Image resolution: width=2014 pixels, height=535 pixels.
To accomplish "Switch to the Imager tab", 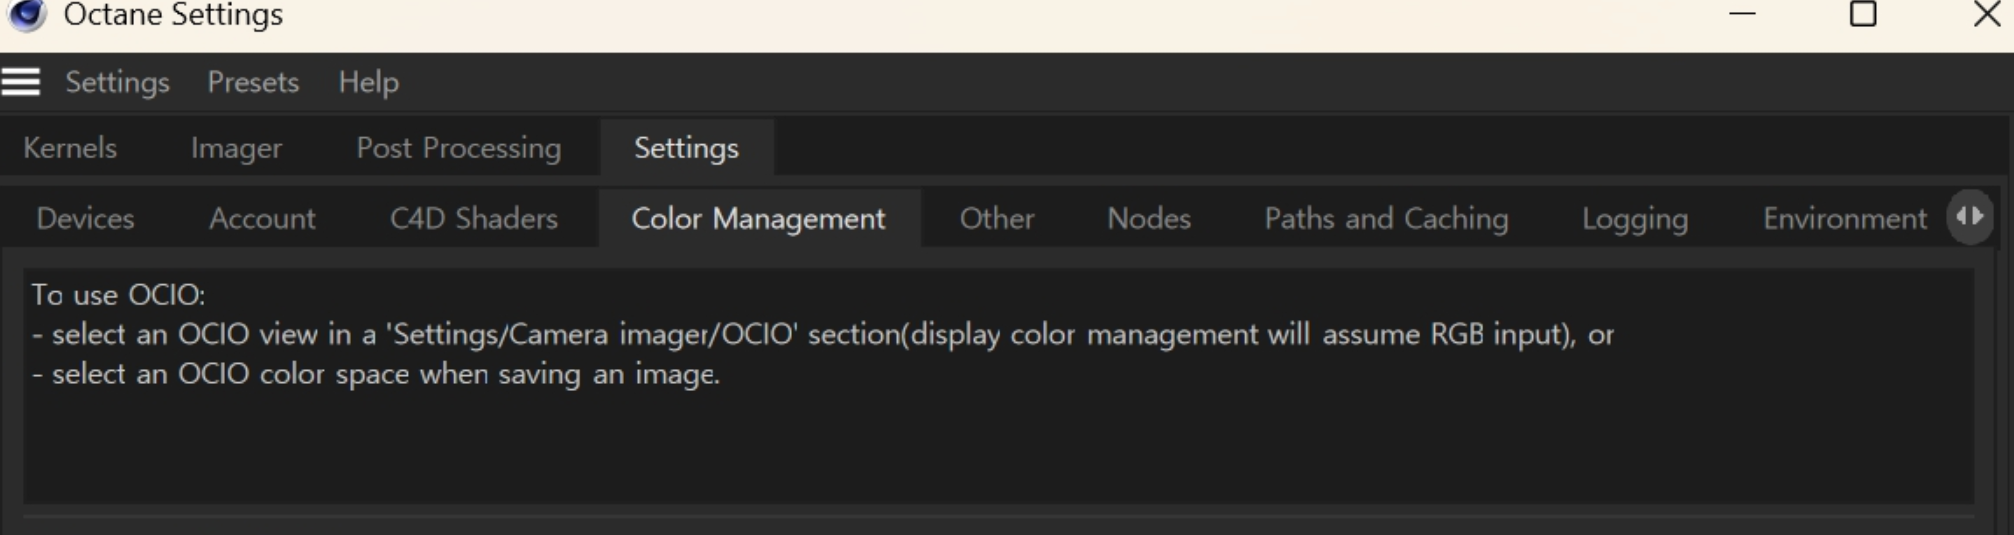I will 236,148.
